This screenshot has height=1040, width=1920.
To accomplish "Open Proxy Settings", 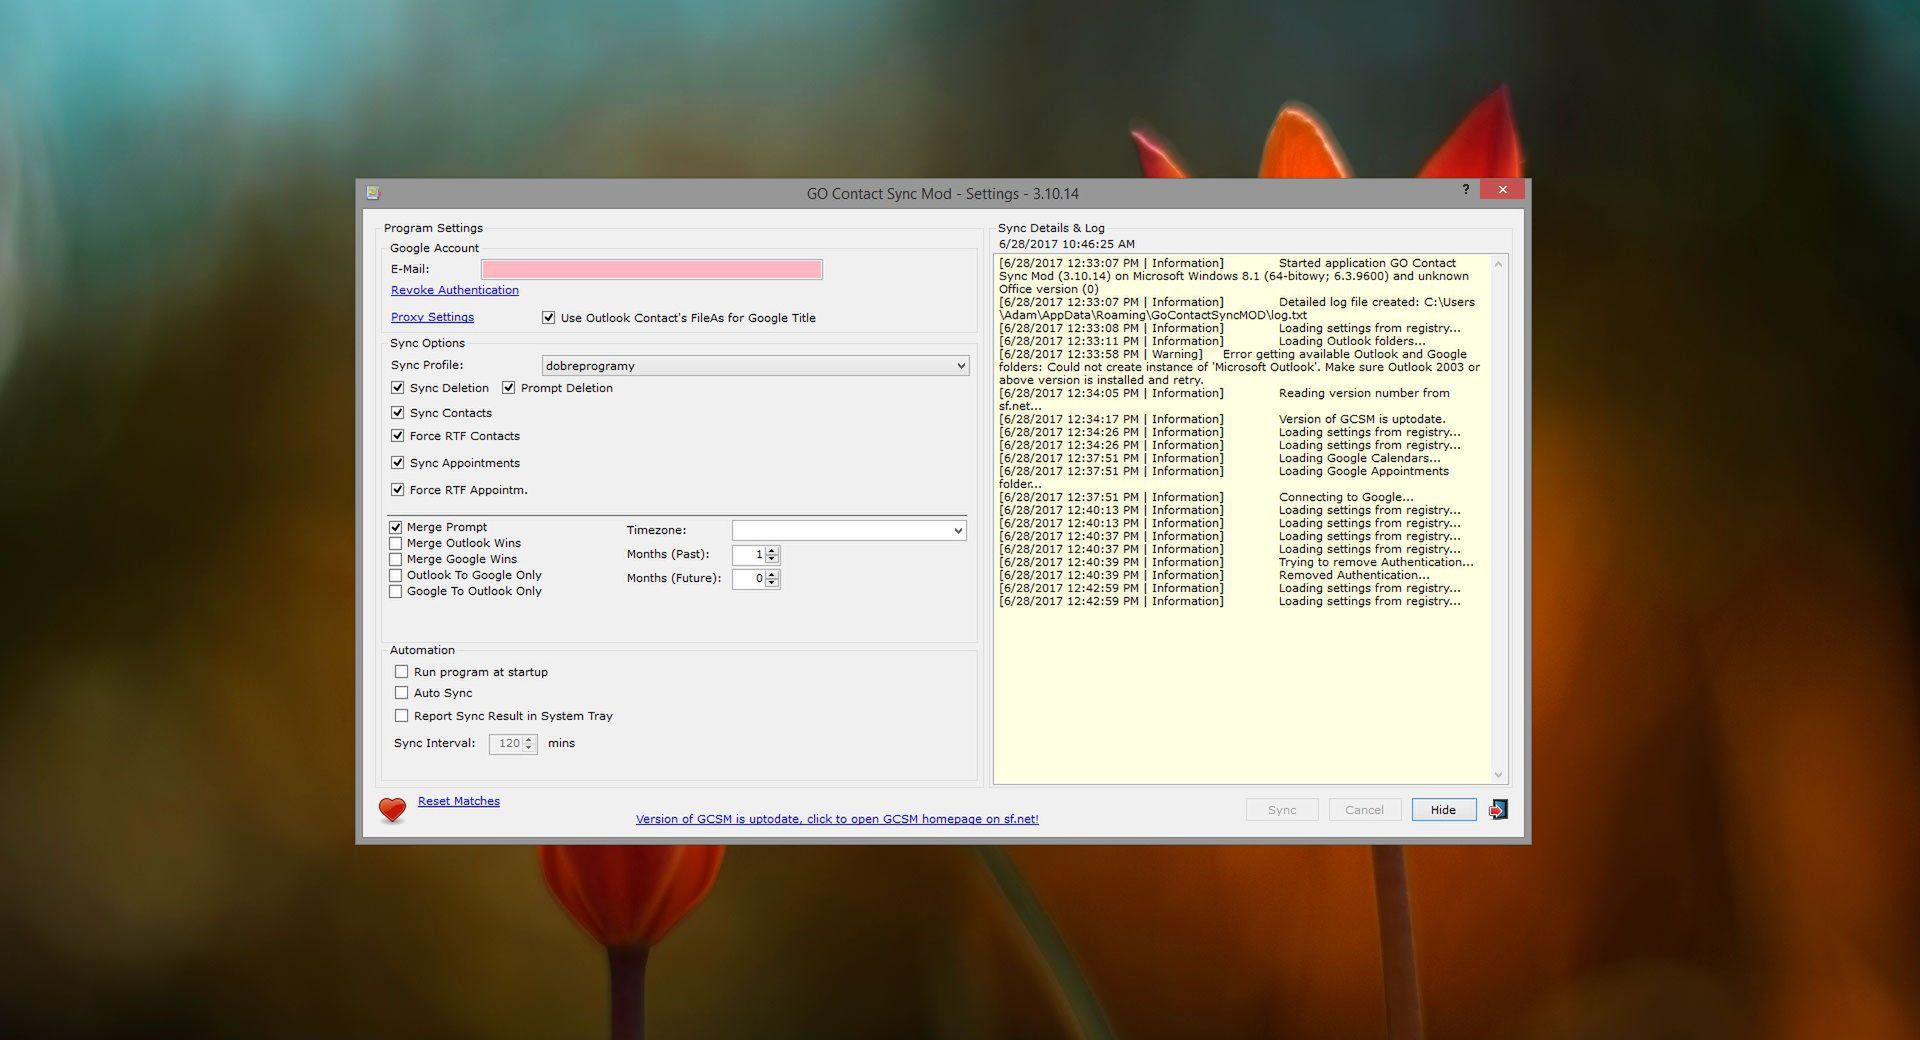I will coord(432,317).
